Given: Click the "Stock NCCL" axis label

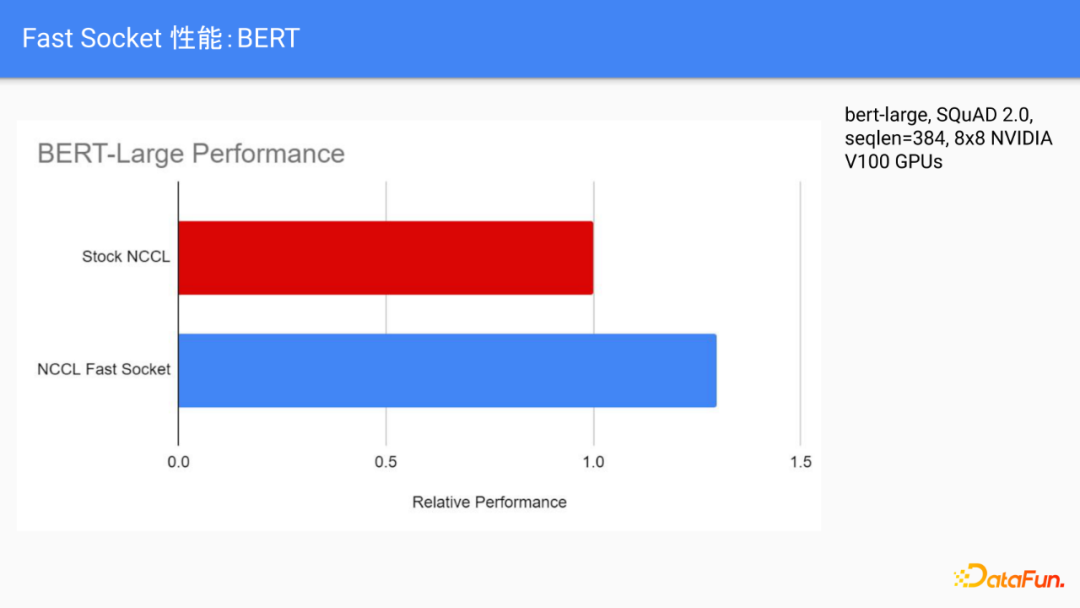Looking at the screenshot, I should pyautogui.click(x=126, y=257).
